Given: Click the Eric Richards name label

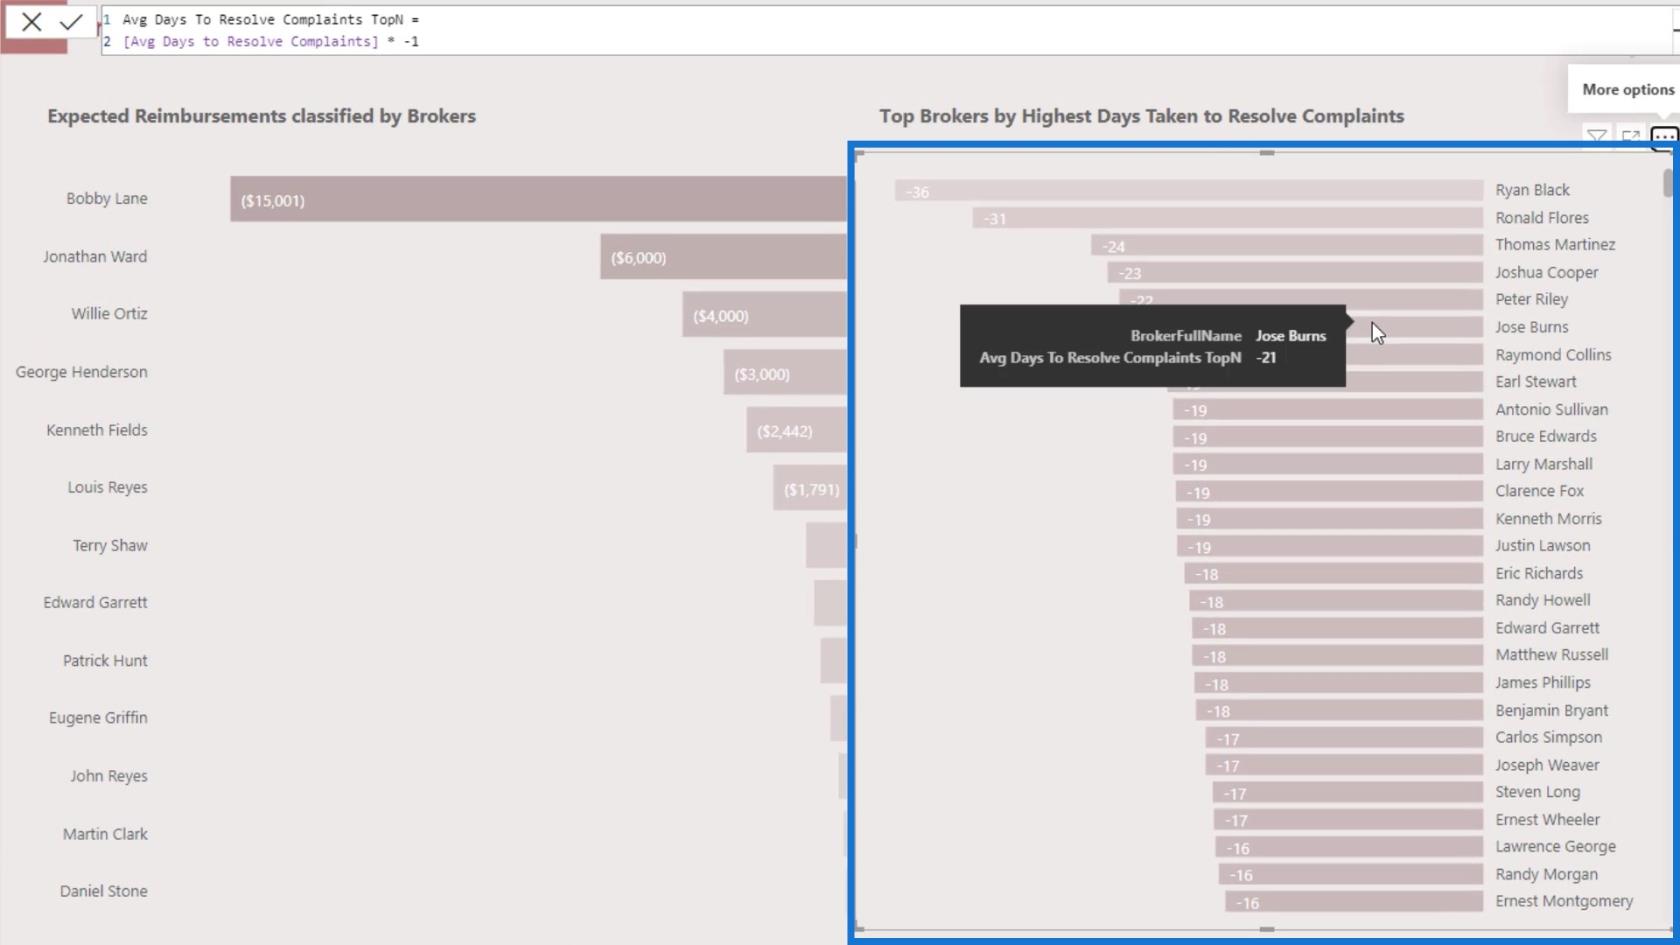Looking at the screenshot, I should coord(1539,574).
